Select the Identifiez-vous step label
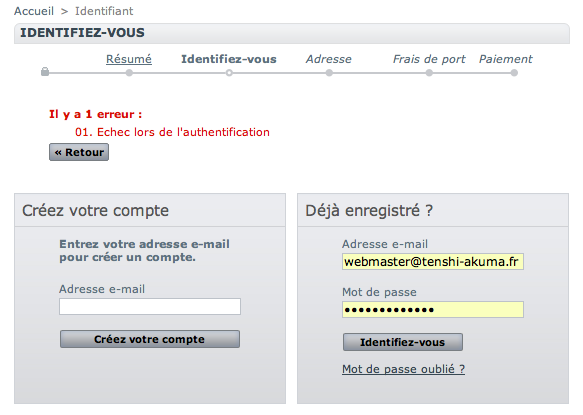The height and width of the screenshot is (415, 583). 229,59
